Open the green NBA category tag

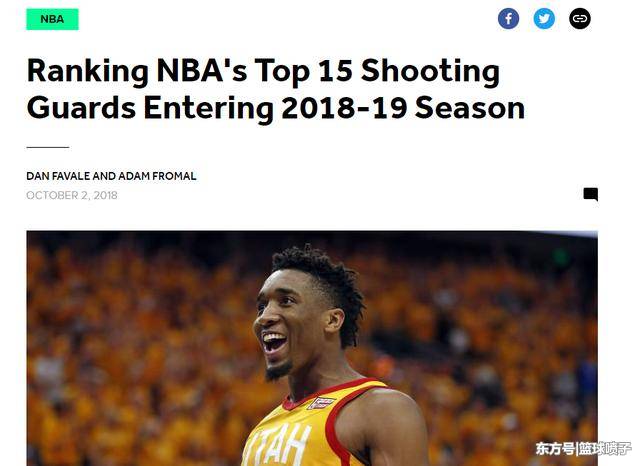pos(52,19)
